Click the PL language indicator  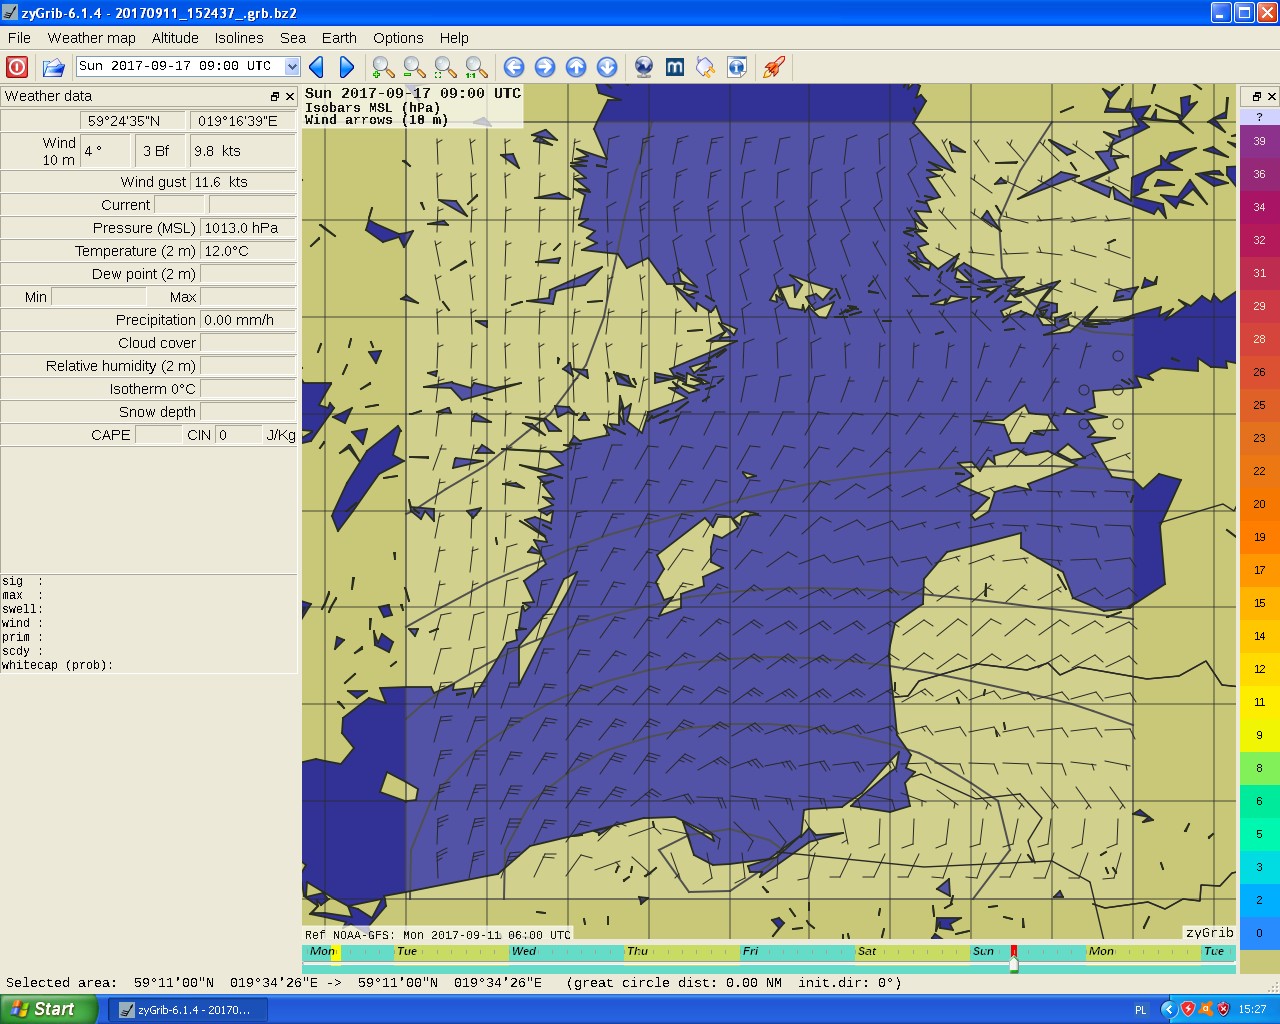point(1141,1010)
